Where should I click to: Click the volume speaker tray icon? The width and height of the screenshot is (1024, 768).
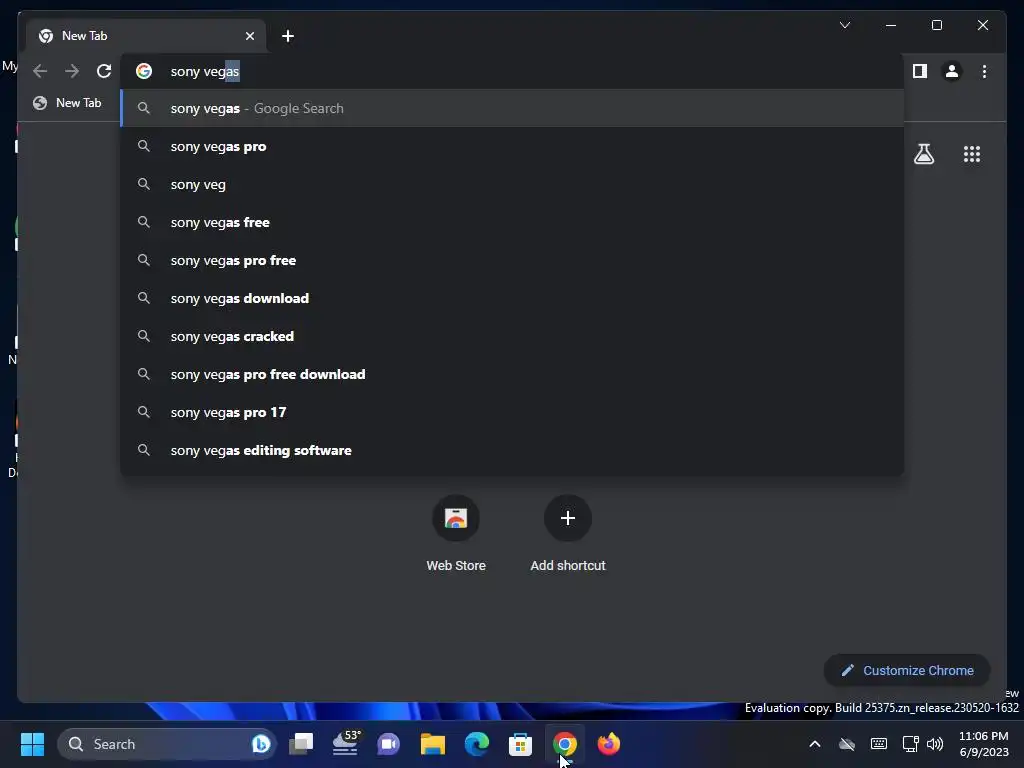935,744
